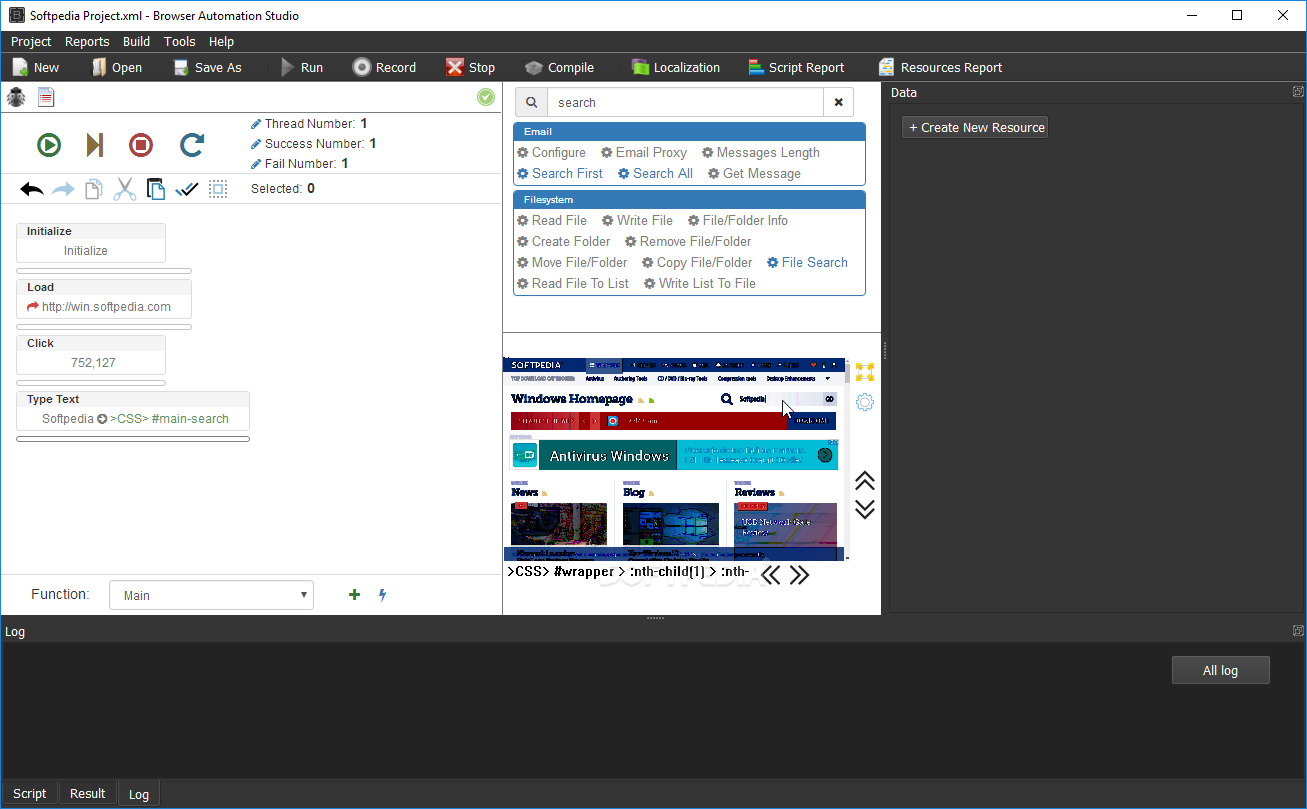The height and width of the screenshot is (809, 1307).
Task: Click the green add-function plus icon
Action: [x=354, y=594]
